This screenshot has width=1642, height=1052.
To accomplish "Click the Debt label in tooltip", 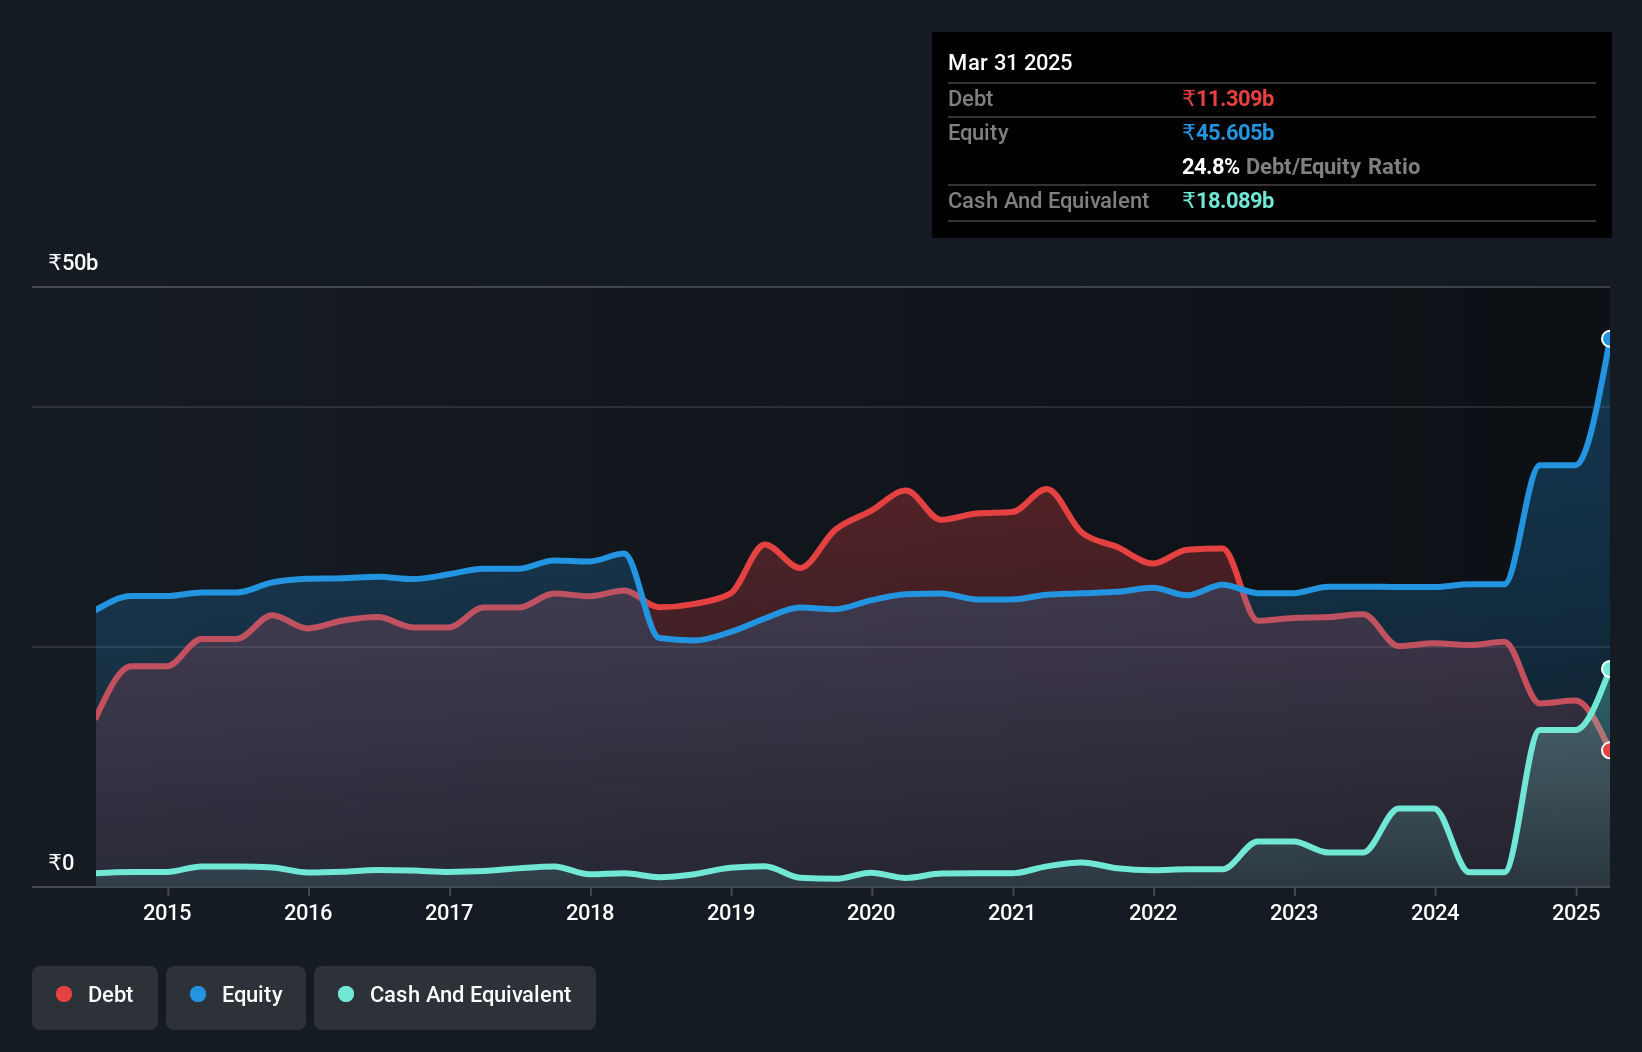I will pos(970,98).
